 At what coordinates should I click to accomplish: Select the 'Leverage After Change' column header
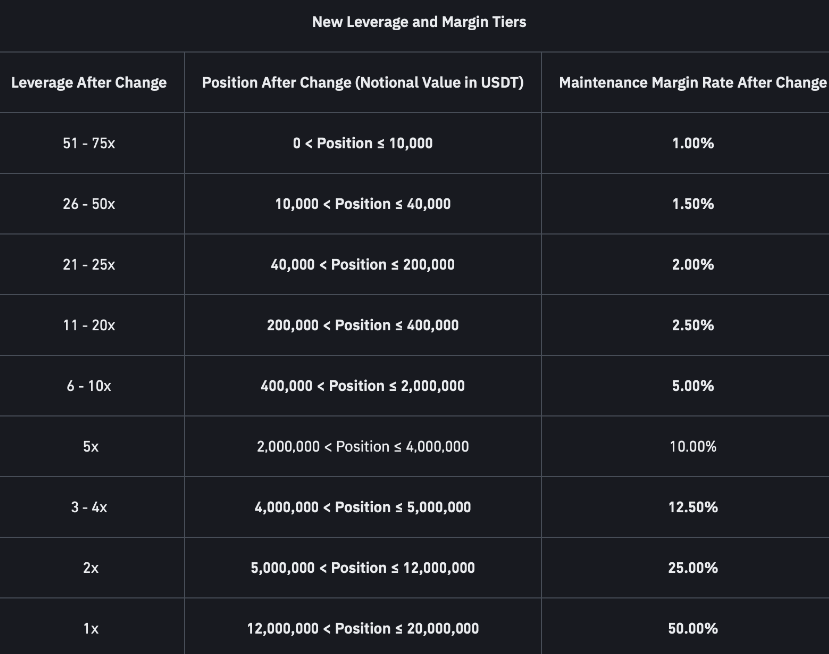coord(89,82)
